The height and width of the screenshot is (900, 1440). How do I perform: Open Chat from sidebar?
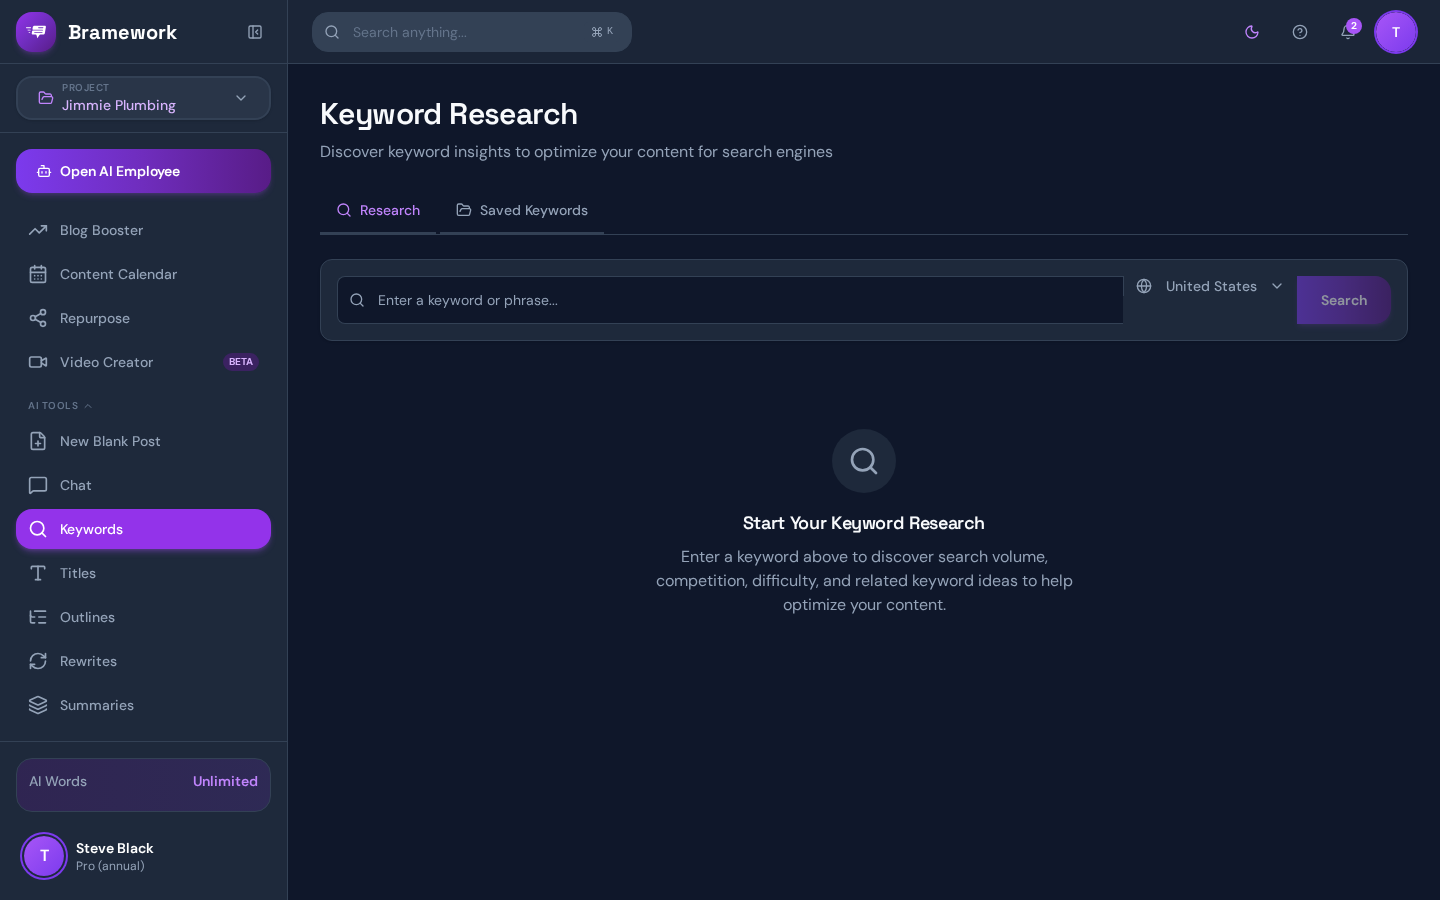pyautogui.click(x=143, y=485)
